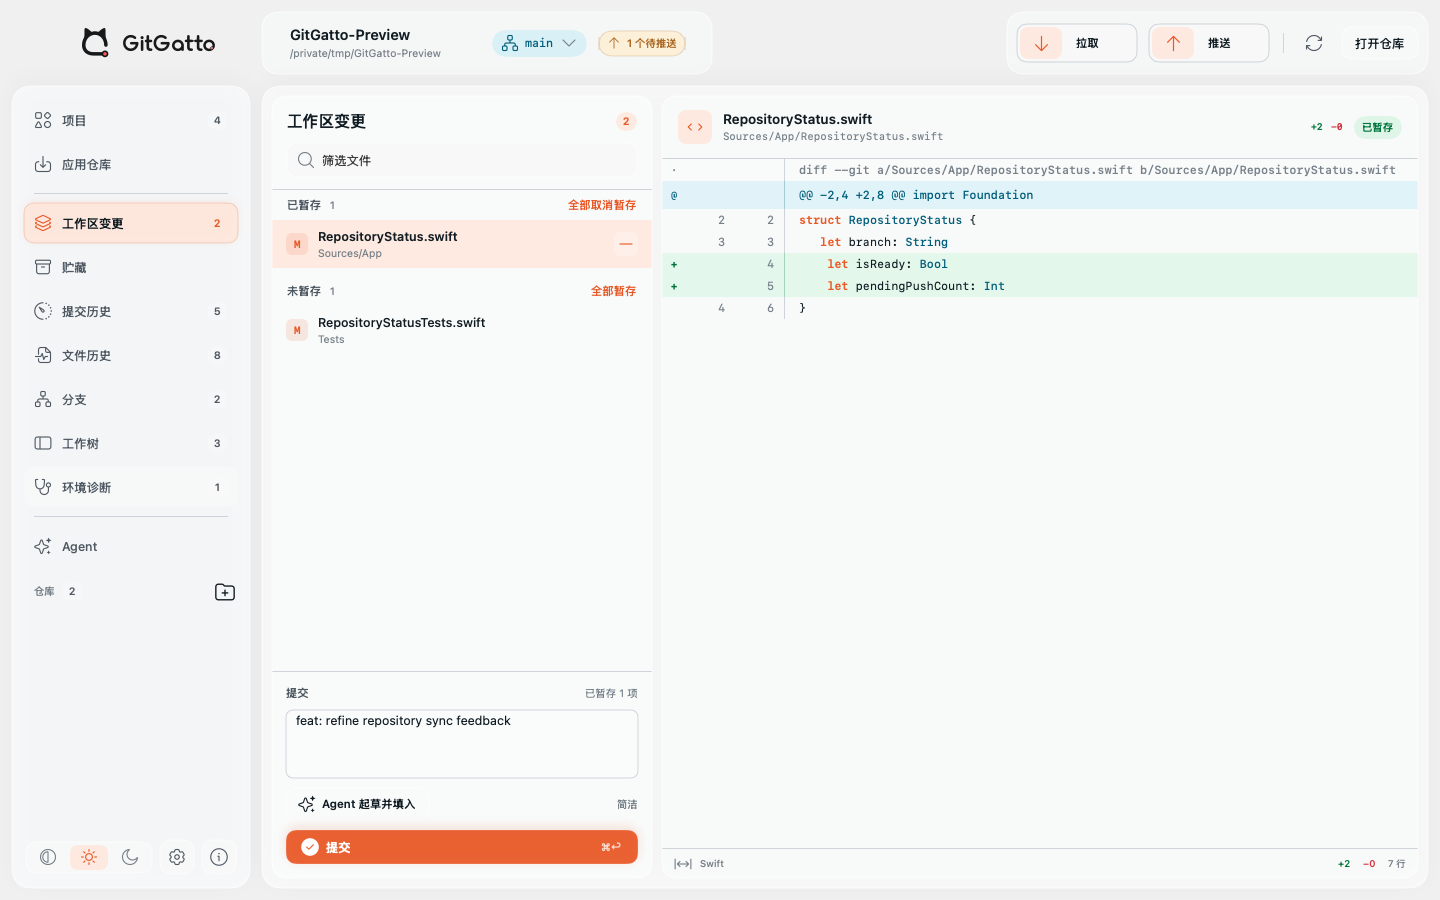This screenshot has height=900, width=1440.
Task: Click the refresh repository icon
Action: click(x=1314, y=43)
